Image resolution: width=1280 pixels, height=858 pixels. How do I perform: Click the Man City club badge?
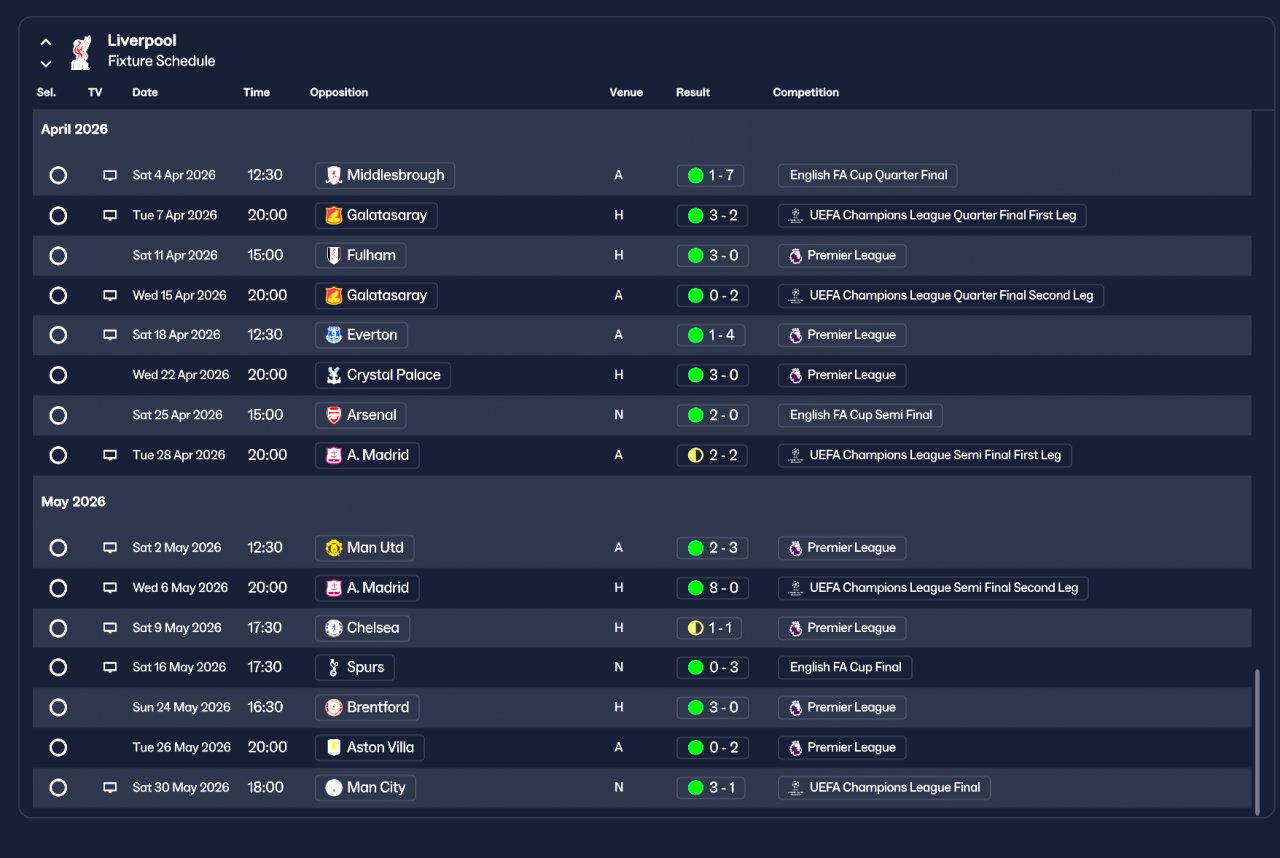334,787
